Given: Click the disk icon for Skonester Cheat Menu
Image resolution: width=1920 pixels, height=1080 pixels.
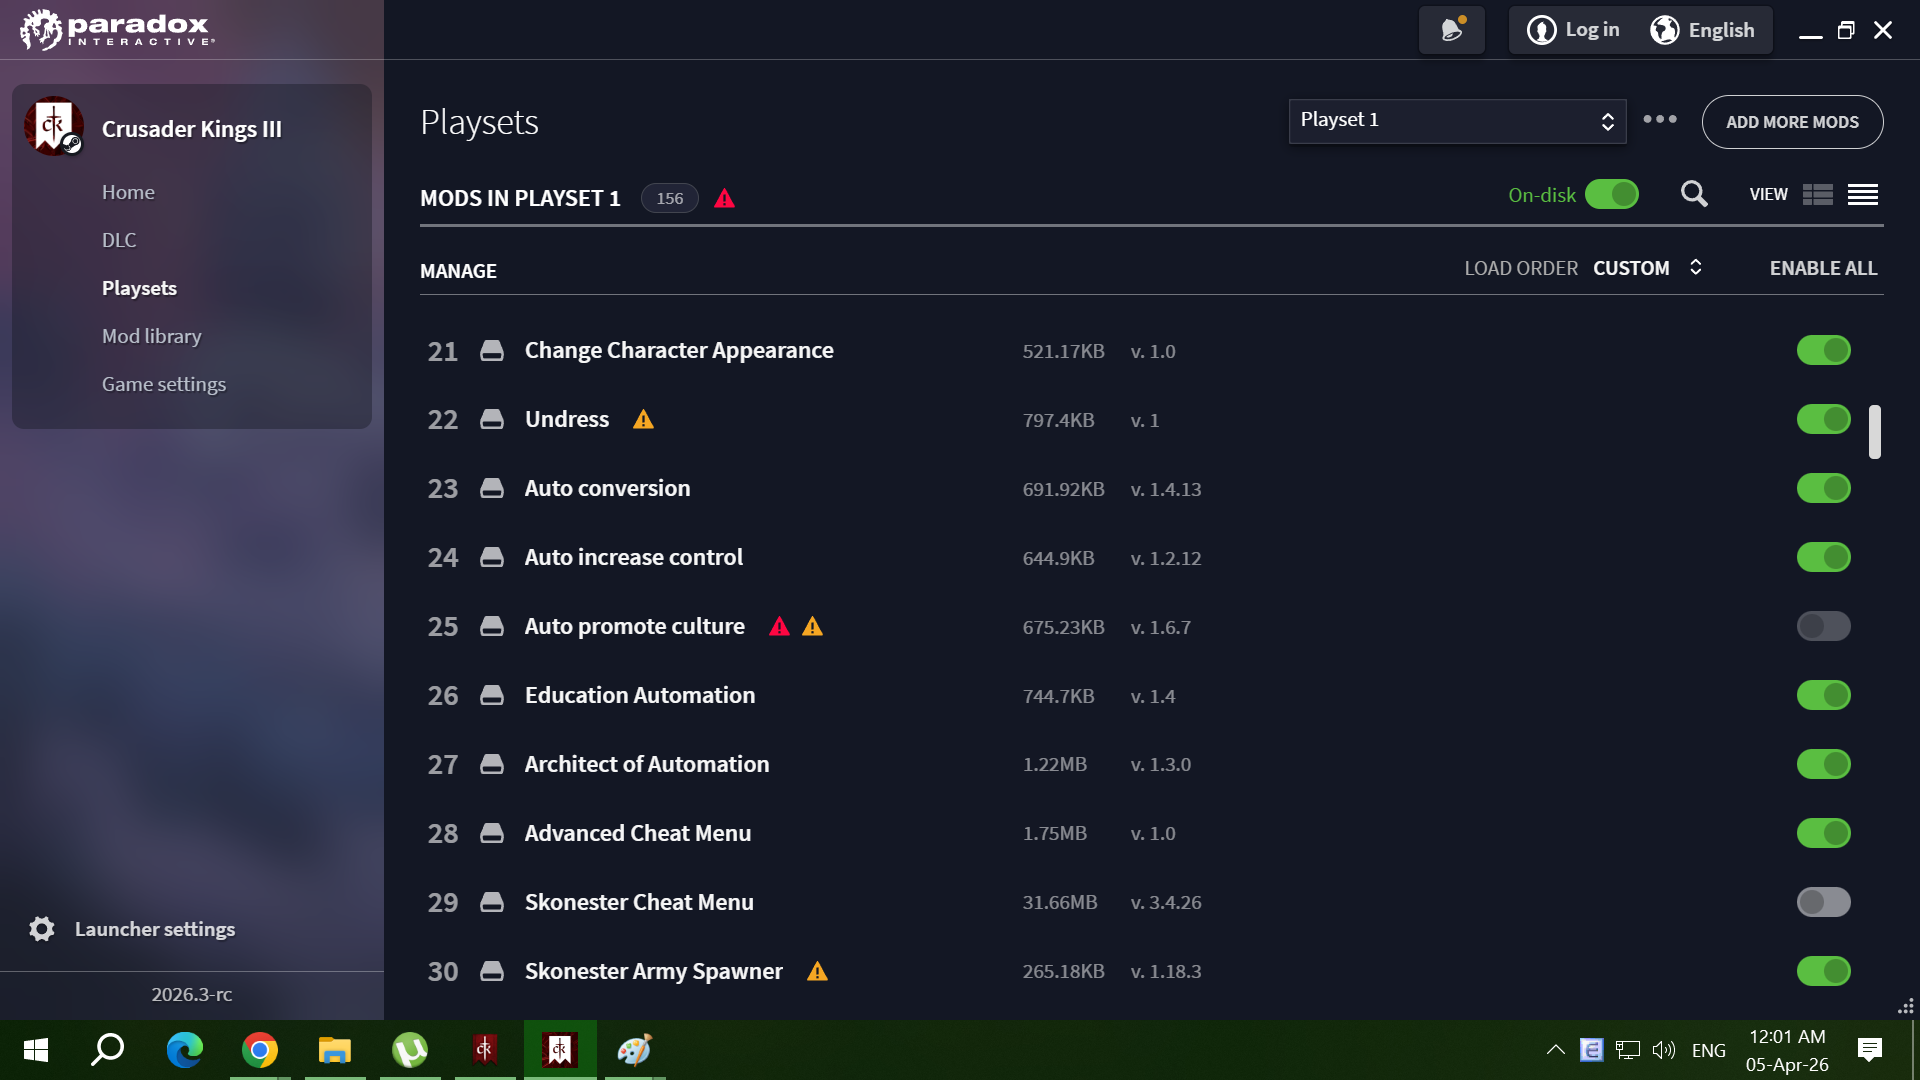Looking at the screenshot, I should (492, 903).
